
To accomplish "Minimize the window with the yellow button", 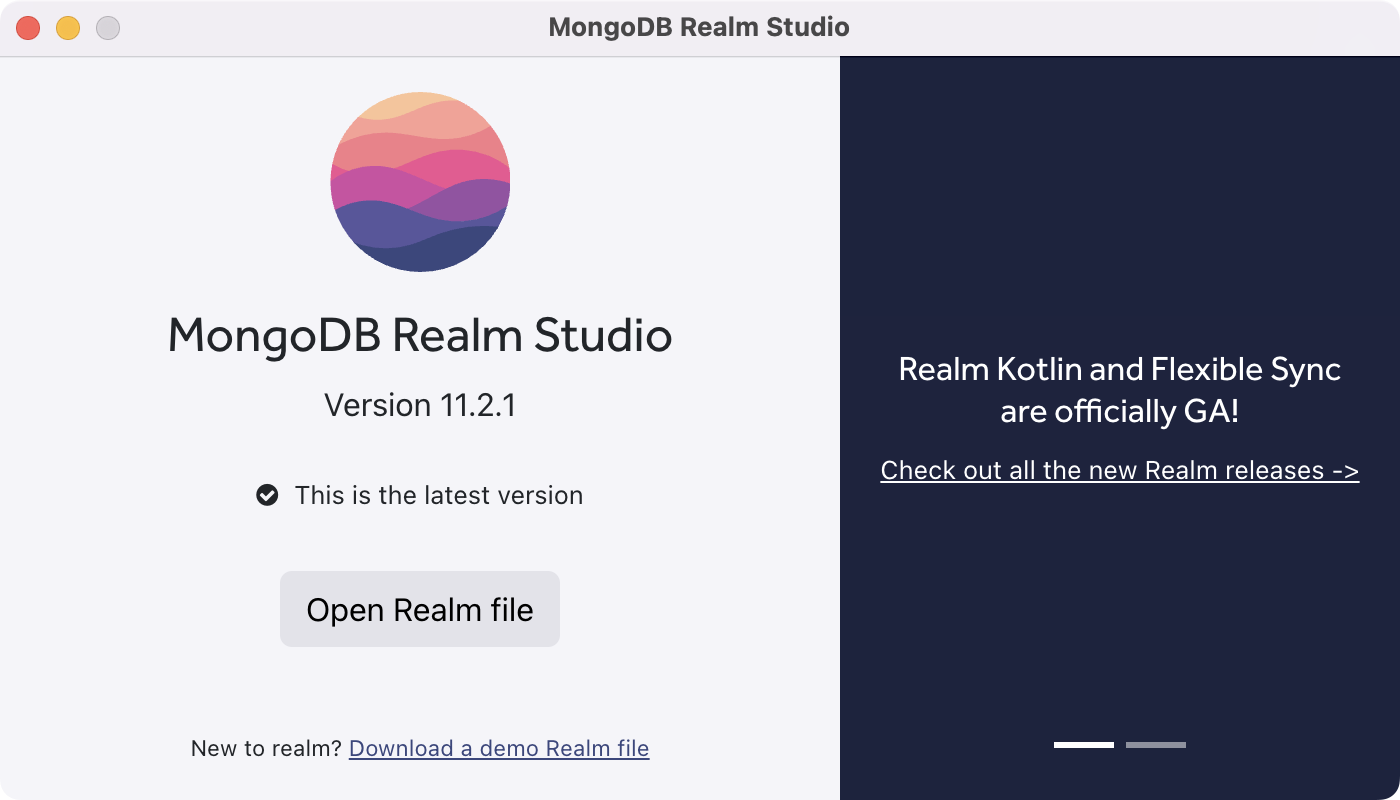I will point(68,28).
